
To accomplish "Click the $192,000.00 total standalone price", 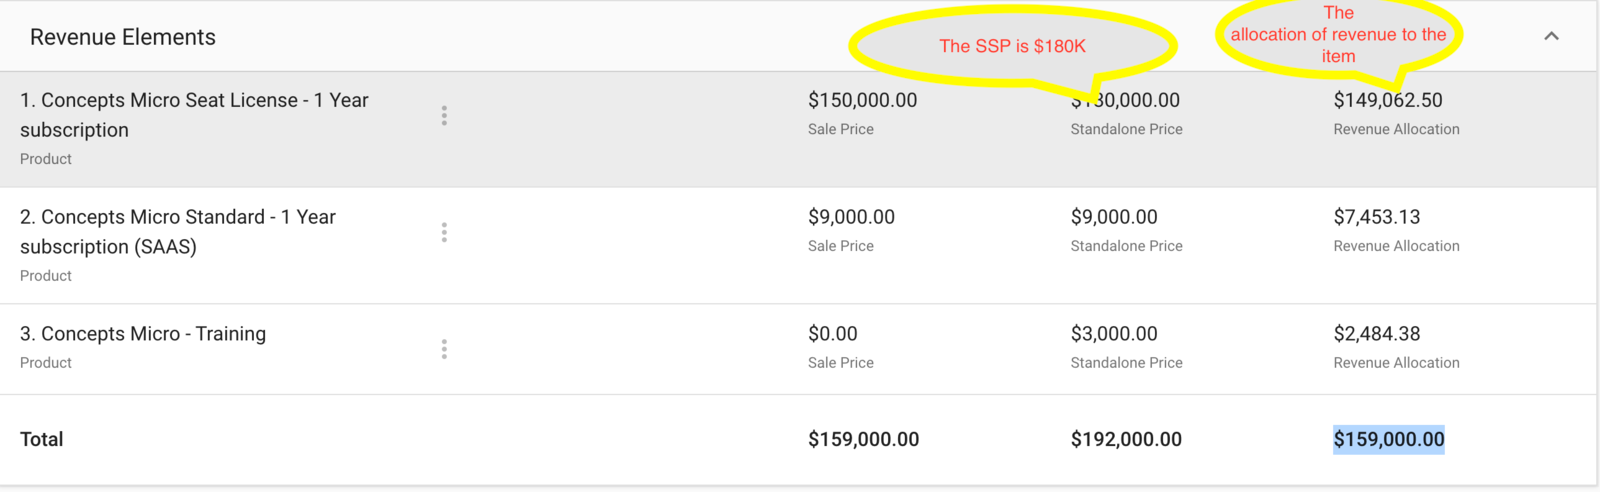I will [x=1126, y=439].
